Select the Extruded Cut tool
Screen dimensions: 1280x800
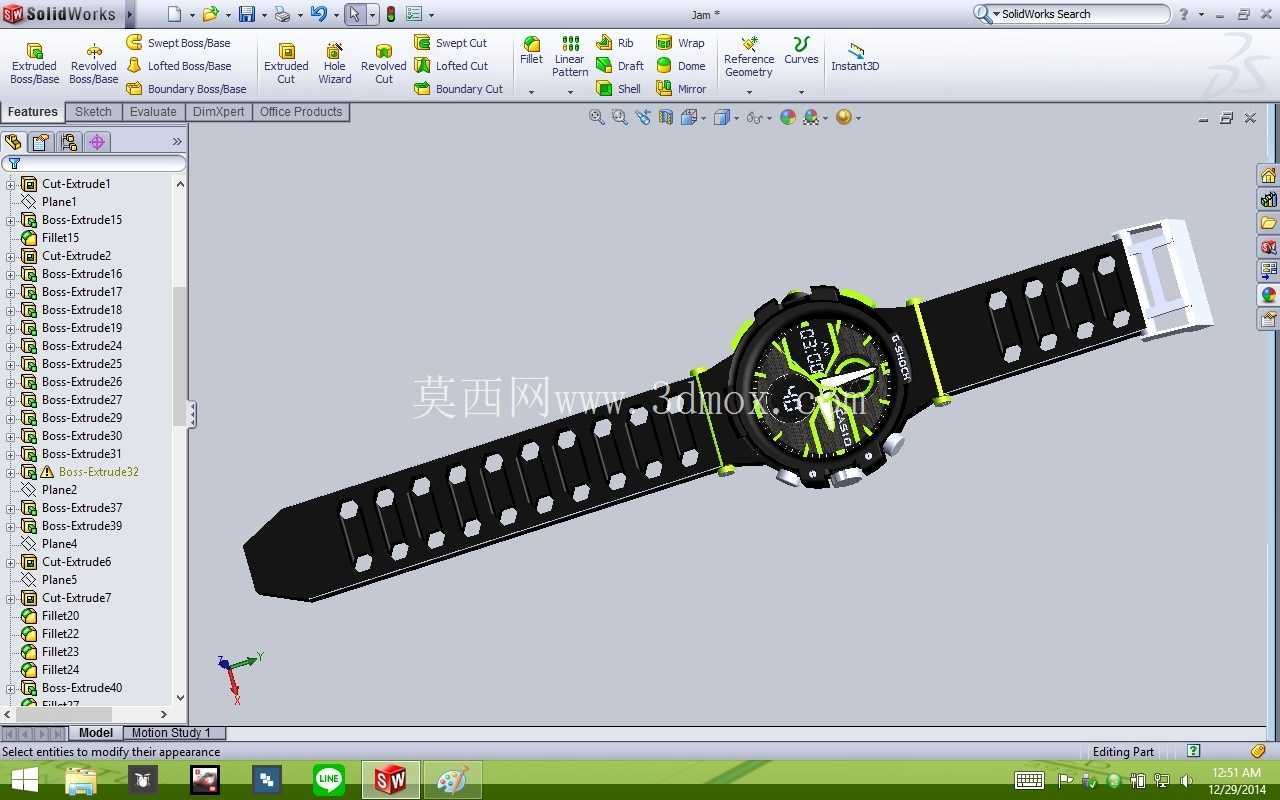(286, 64)
